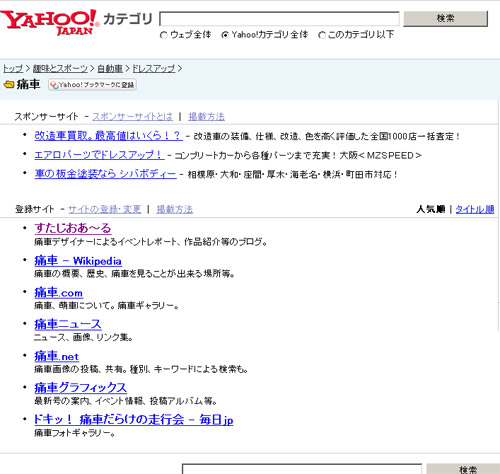
Task: Open the 痛車 - Wikipedia link
Action: coord(78,261)
